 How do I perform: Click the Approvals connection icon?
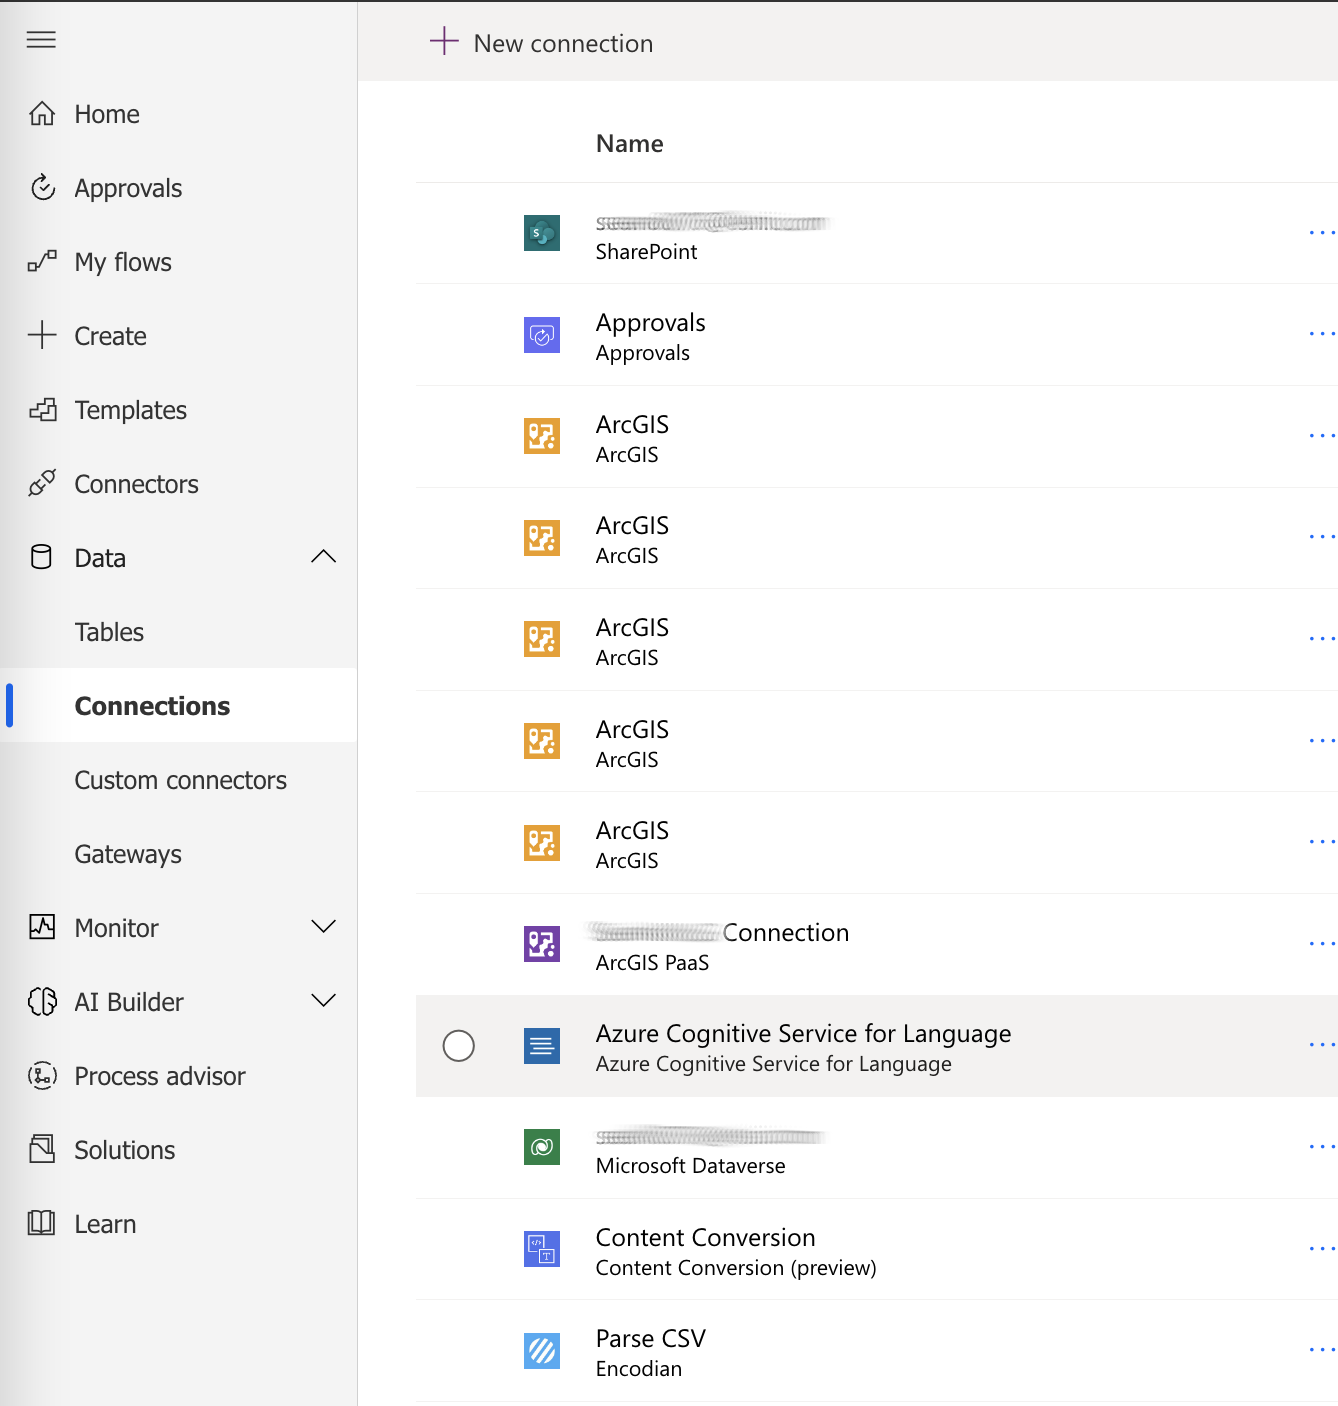pos(542,336)
